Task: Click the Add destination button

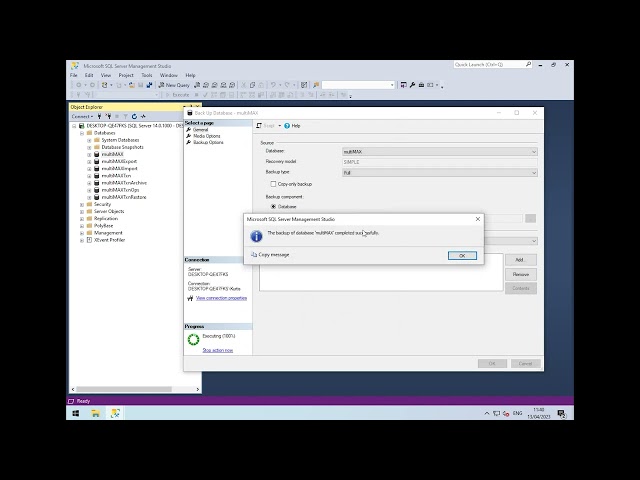Action: coord(520,260)
